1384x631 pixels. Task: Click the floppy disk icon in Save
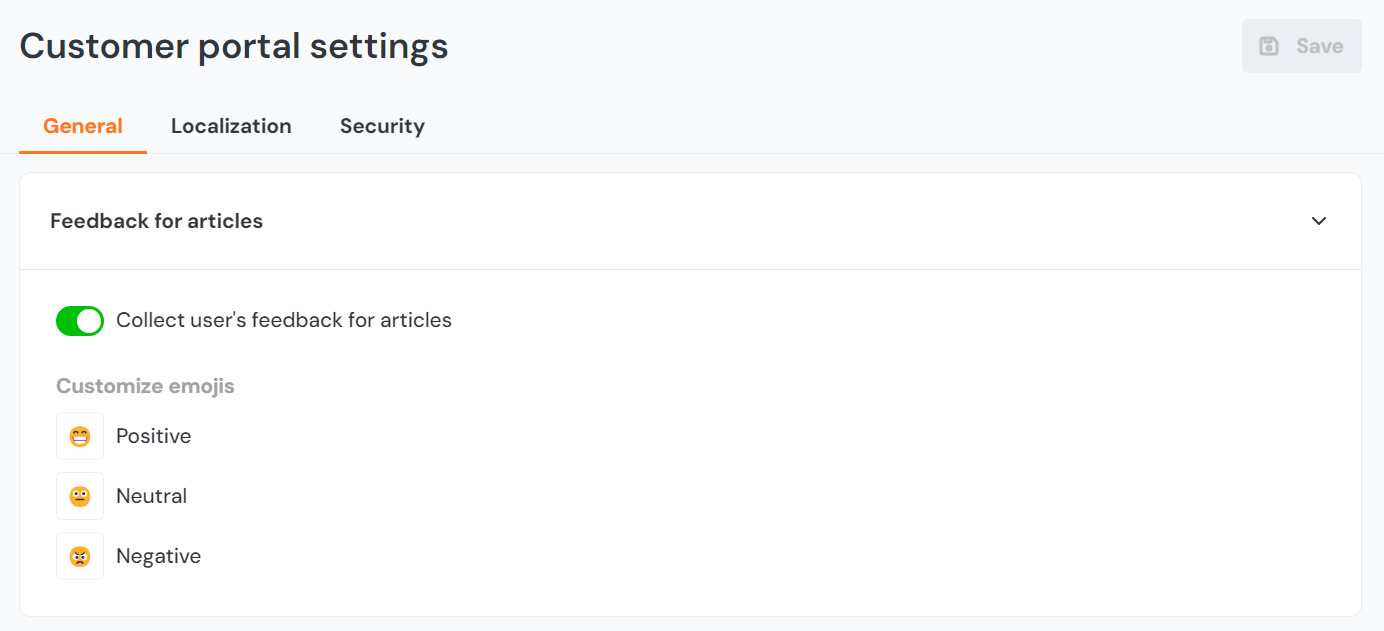pyautogui.click(x=1269, y=46)
